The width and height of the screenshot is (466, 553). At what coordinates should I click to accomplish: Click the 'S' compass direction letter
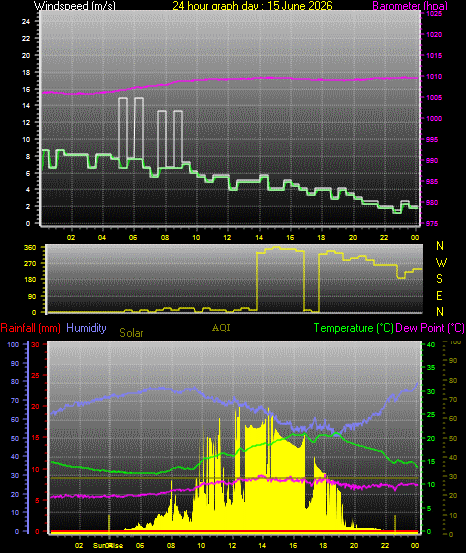pyautogui.click(x=439, y=279)
